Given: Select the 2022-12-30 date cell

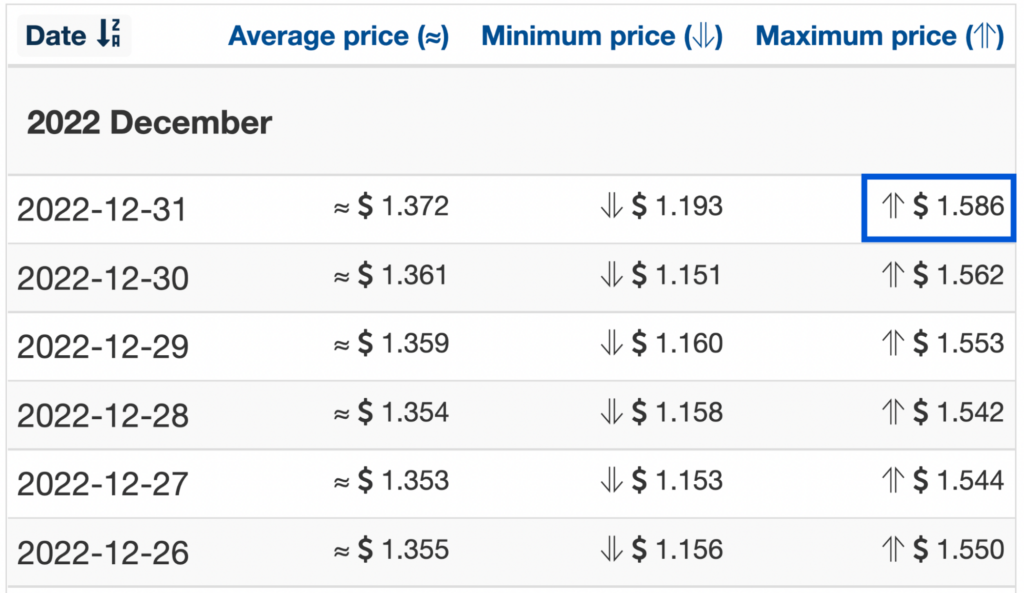Looking at the screenshot, I should click(x=103, y=278).
